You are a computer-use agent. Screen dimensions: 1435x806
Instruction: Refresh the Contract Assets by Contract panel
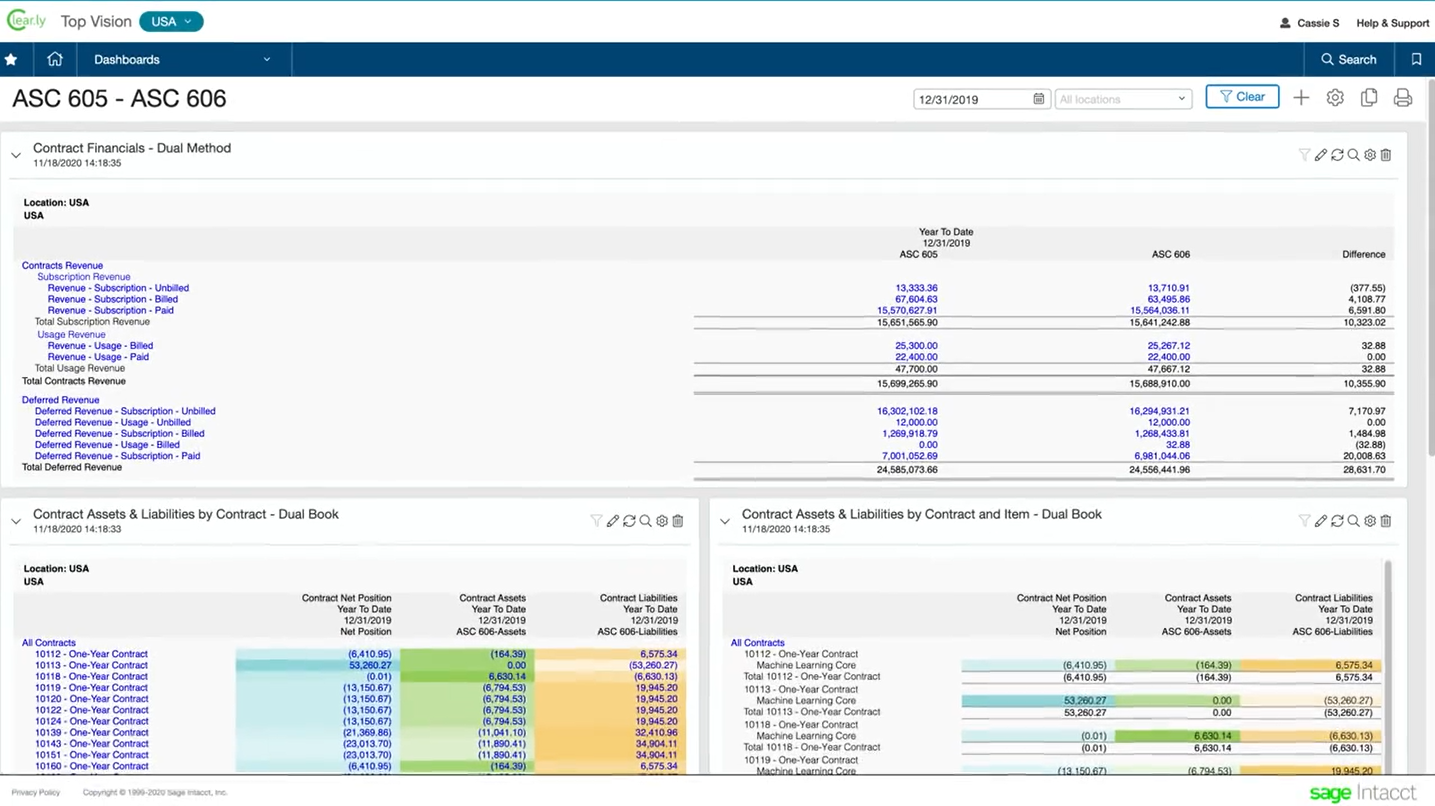pyautogui.click(x=629, y=521)
